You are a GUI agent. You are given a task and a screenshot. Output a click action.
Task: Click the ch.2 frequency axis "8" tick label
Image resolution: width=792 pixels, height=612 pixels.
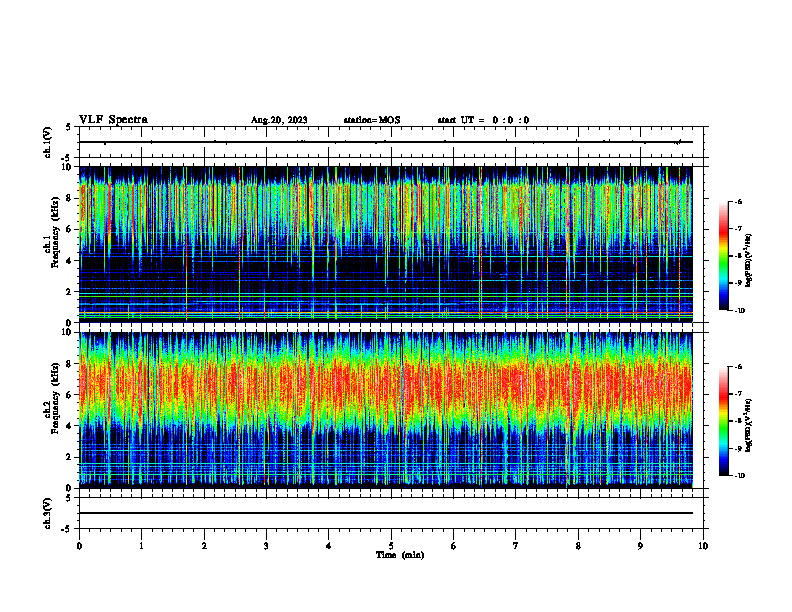(70, 364)
